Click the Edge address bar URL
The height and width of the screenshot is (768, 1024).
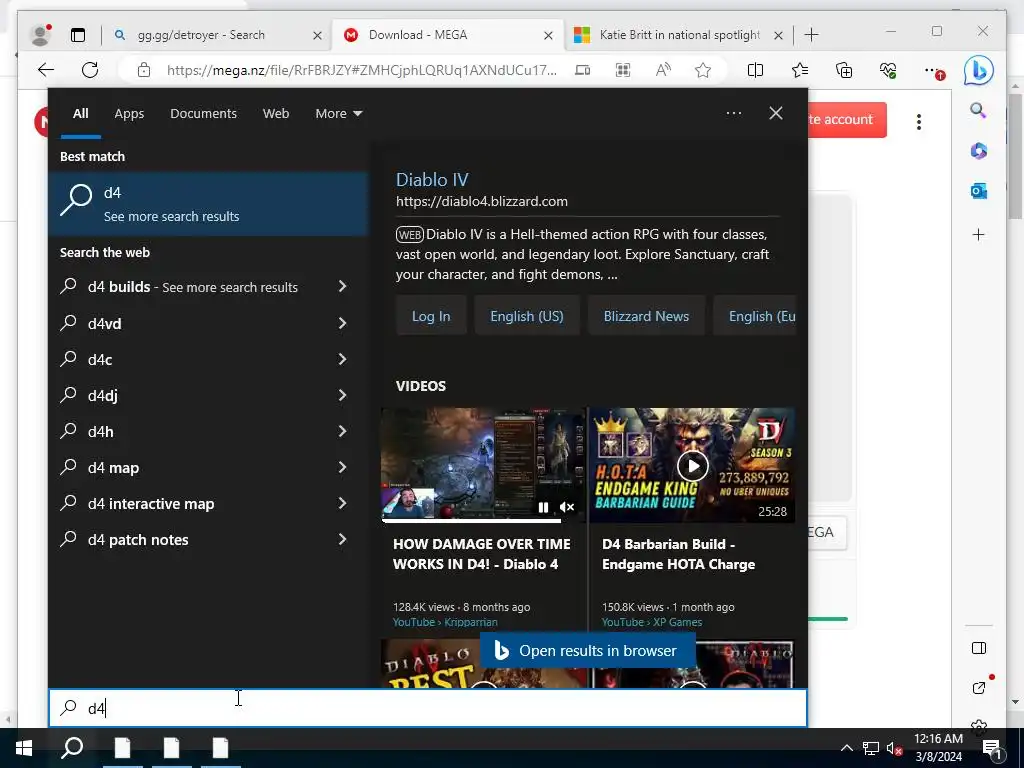[362, 70]
